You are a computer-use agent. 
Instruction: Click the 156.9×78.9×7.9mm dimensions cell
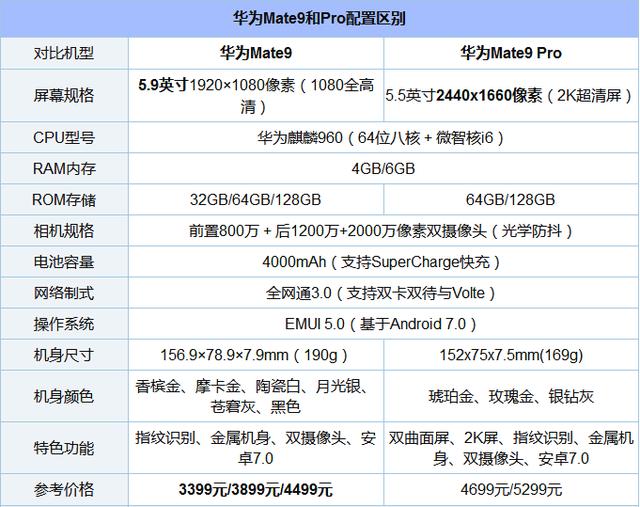(254, 355)
